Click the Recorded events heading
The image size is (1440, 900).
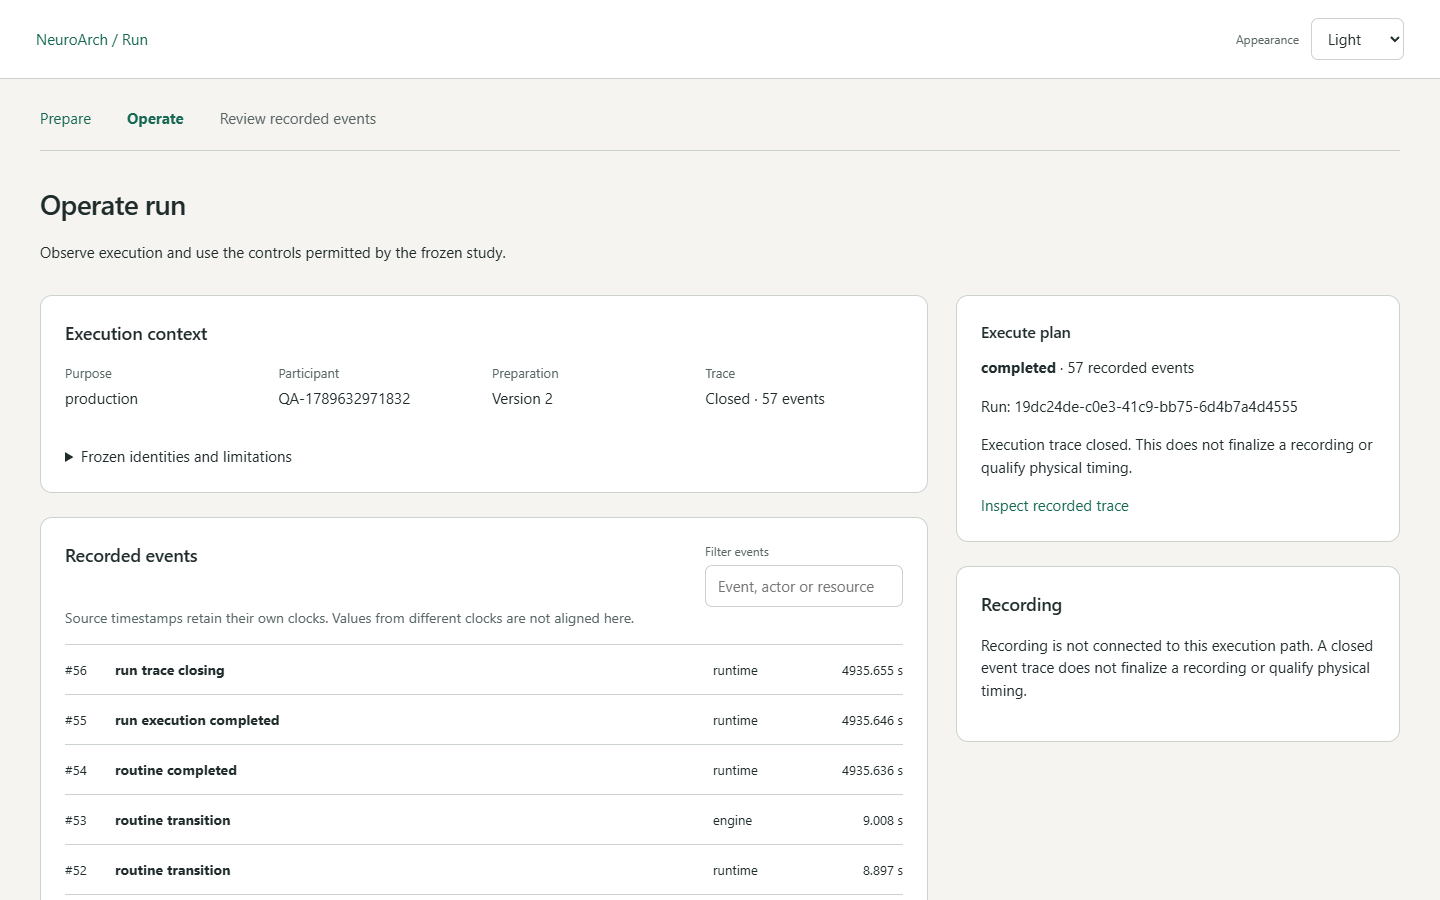coord(131,556)
